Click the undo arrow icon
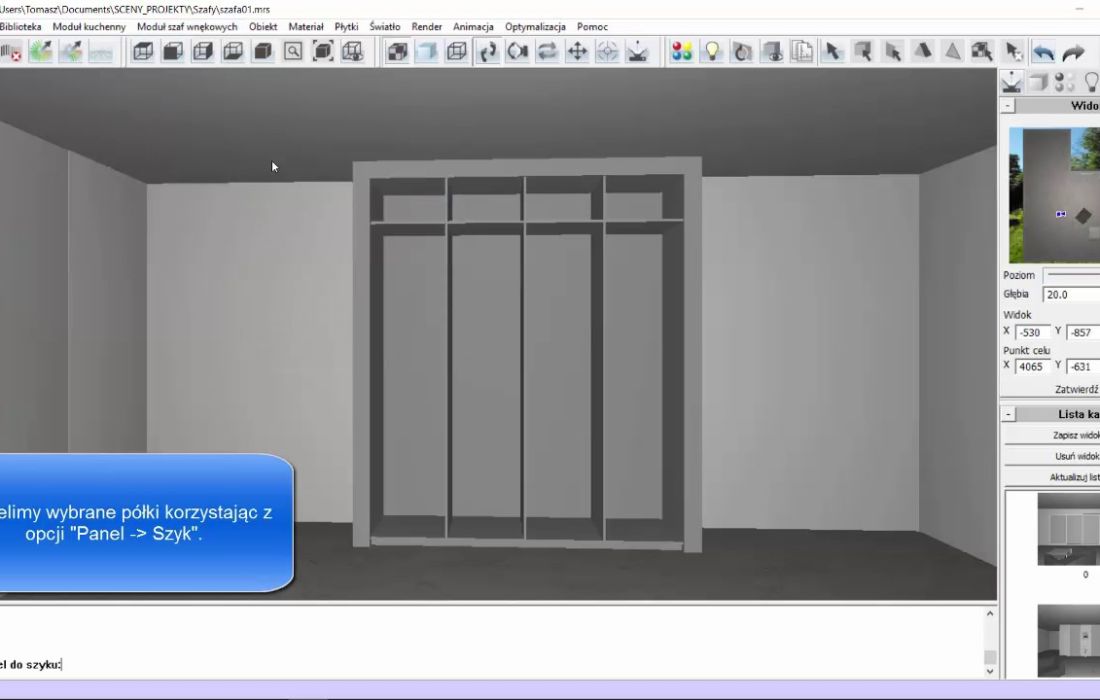The height and width of the screenshot is (700, 1100). tap(1043, 52)
